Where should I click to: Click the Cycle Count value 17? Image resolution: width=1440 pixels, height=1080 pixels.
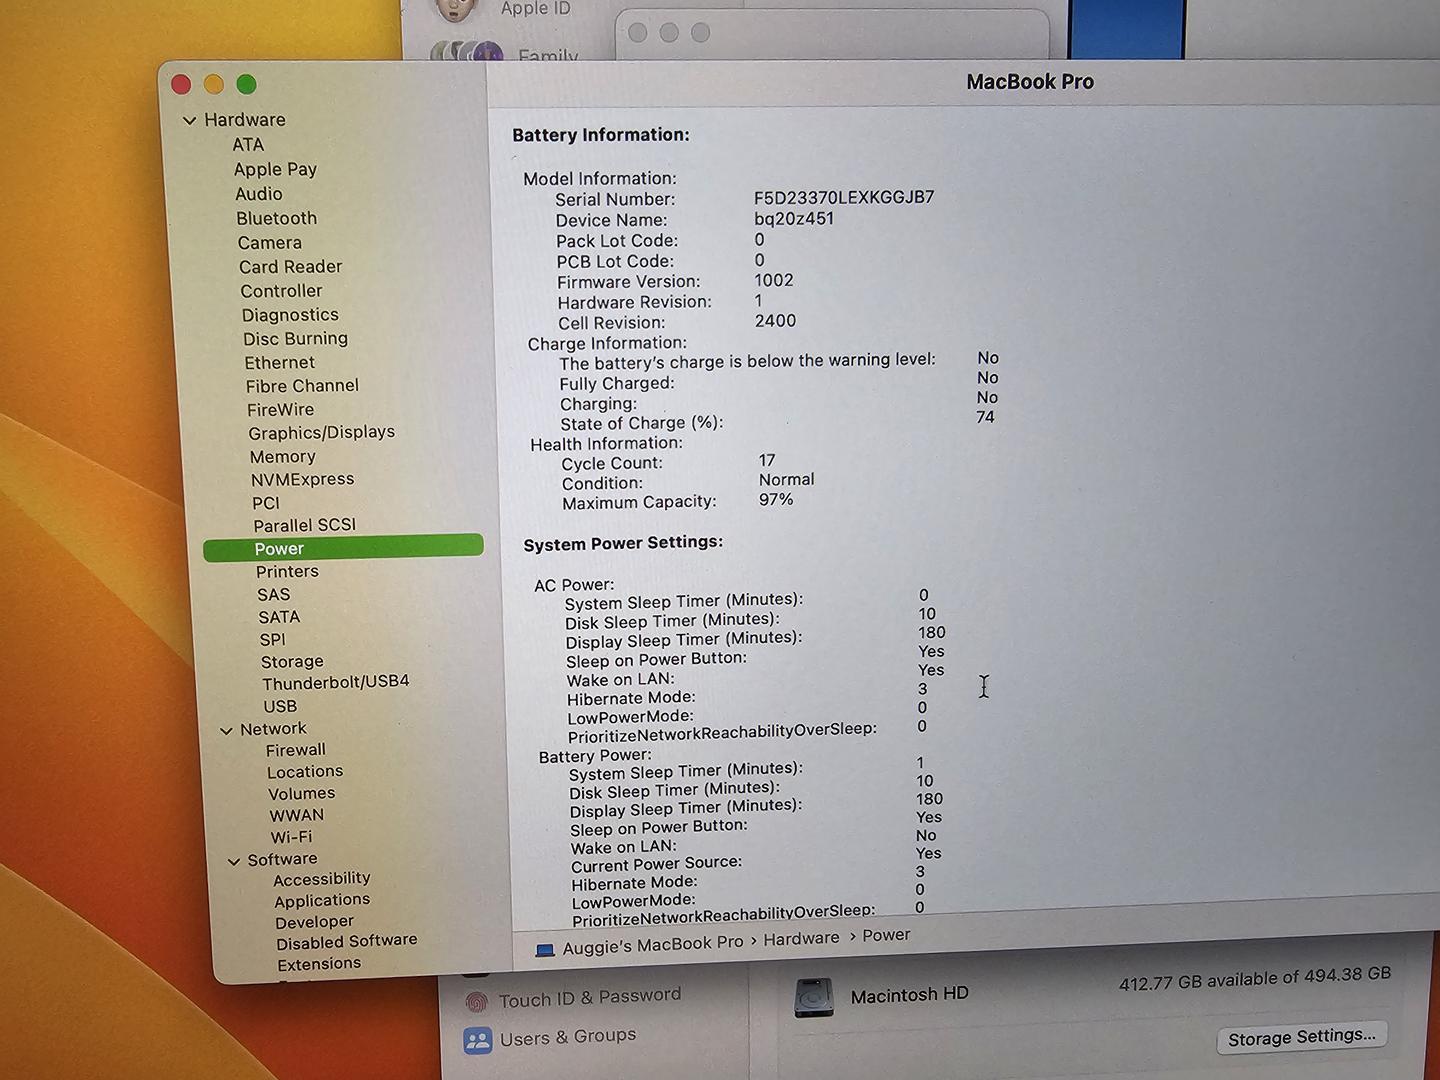pos(767,460)
